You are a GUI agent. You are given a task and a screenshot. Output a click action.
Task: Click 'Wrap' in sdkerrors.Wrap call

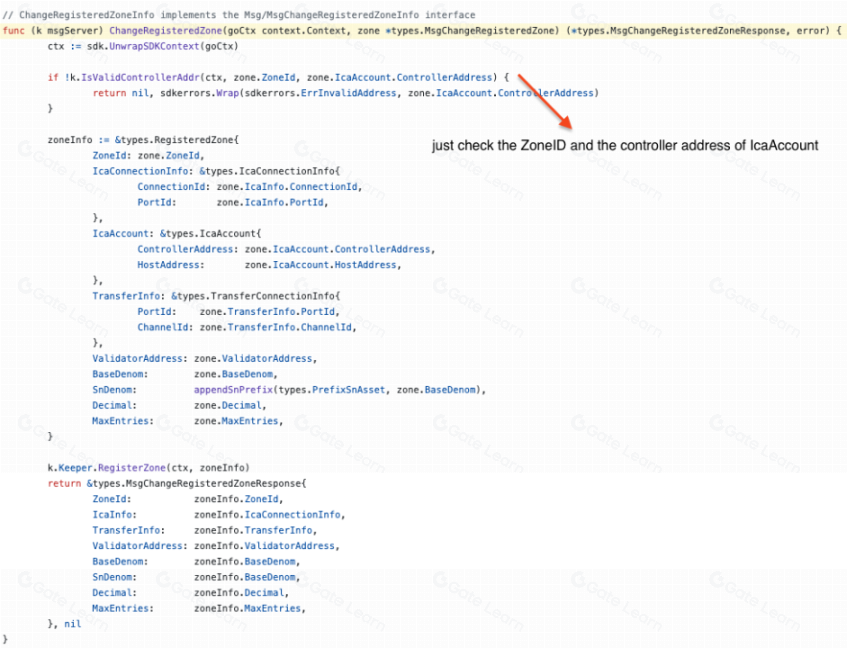(x=227, y=93)
